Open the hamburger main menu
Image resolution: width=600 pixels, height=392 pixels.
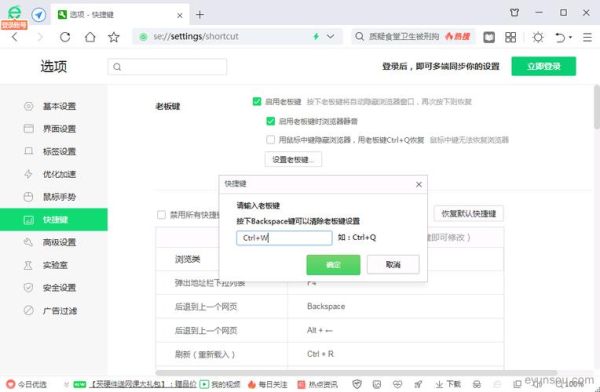pos(587,37)
